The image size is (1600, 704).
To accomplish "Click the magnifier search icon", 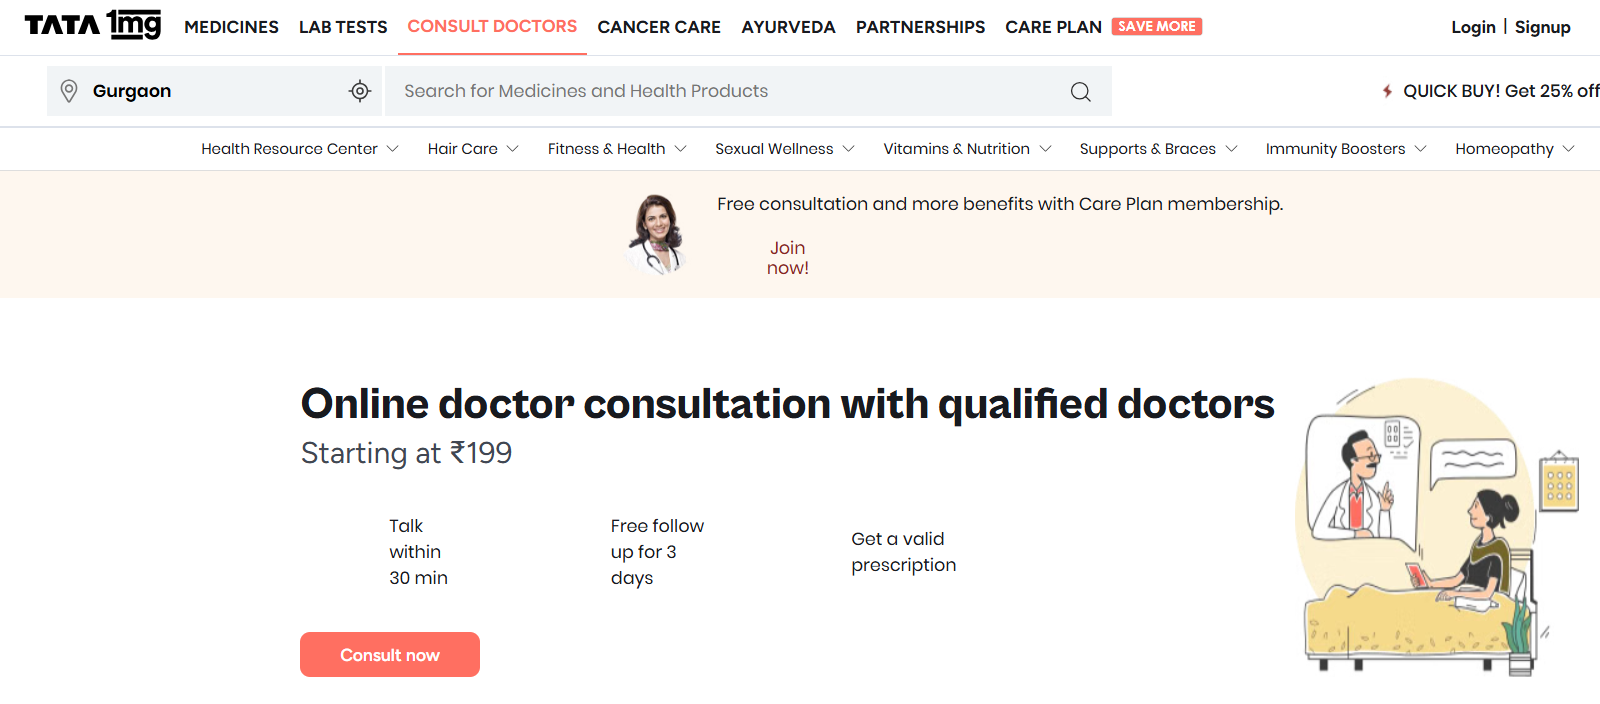I will 1080,92.
